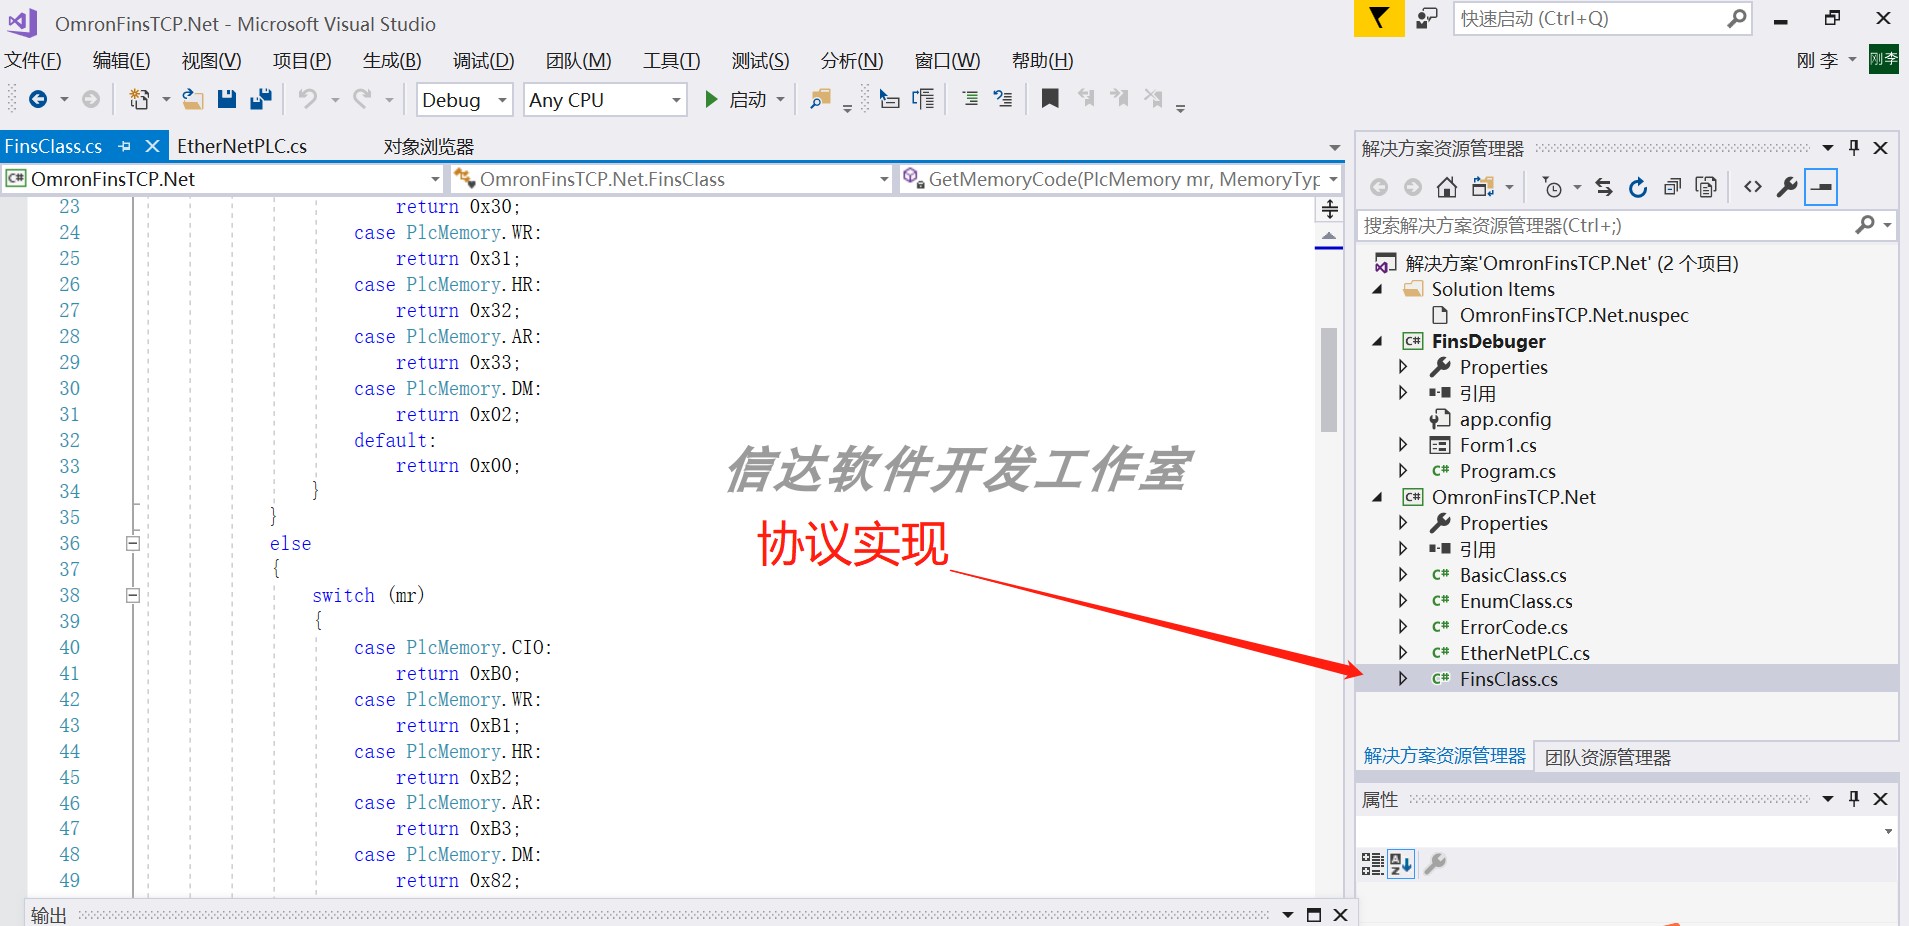Open the OmronFinsTCP.Net project scope dropdown
The width and height of the screenshot is (1909, 926).
(x=434, y=179)
